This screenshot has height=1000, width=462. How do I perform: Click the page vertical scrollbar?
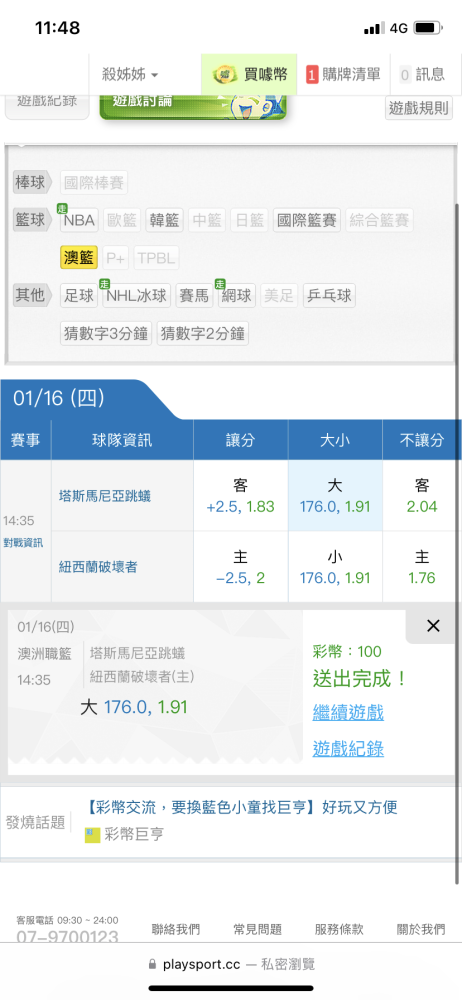[458, 543]
